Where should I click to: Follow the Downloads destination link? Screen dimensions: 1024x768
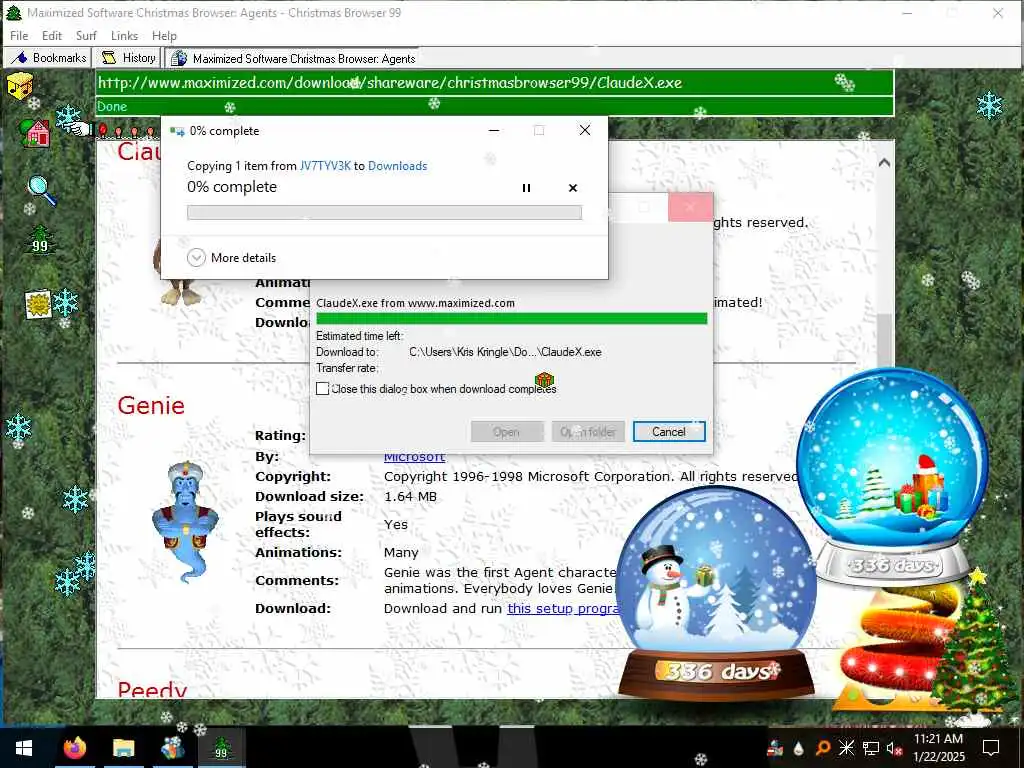398,166
